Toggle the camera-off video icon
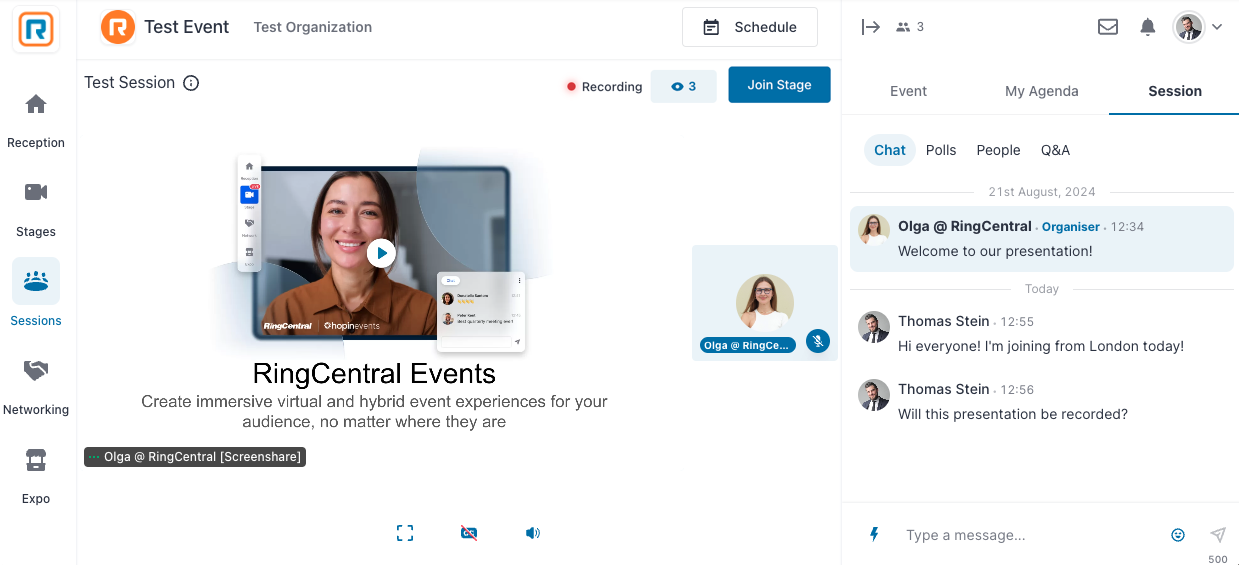The height and width of the screenshot is (565, 1239). click(469, 533)
